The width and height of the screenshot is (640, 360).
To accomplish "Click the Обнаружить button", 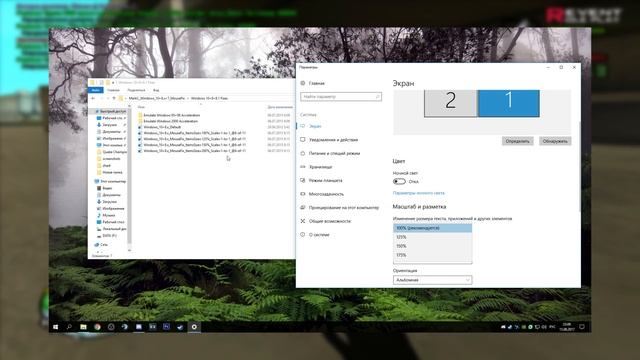I will click(x=555, y=141).
